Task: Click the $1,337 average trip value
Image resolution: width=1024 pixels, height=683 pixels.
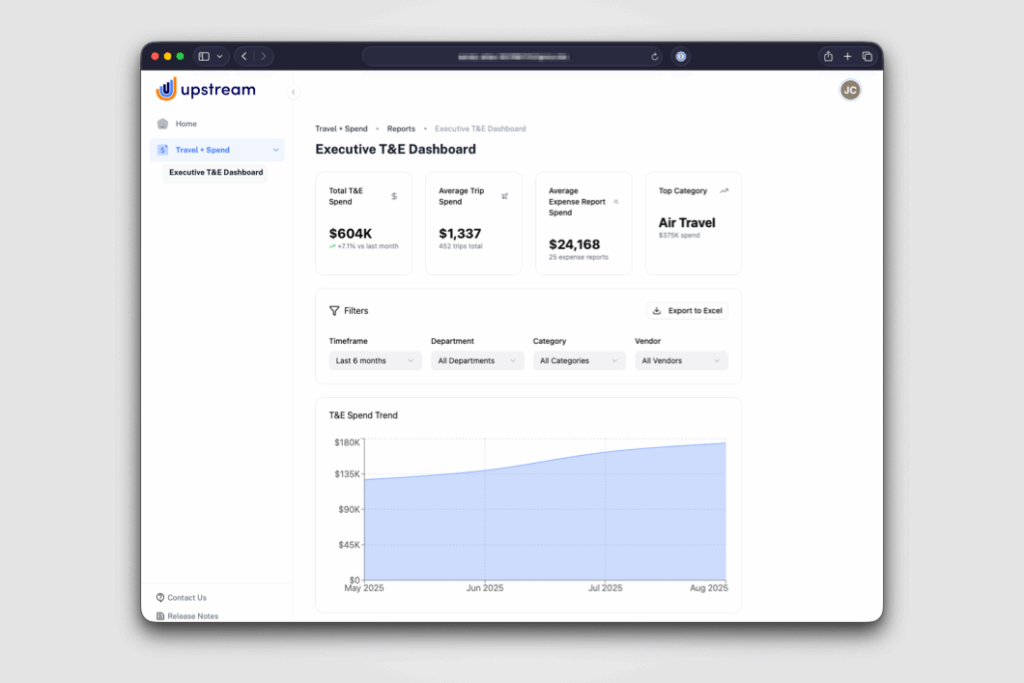Action: (x=460, y=233)
